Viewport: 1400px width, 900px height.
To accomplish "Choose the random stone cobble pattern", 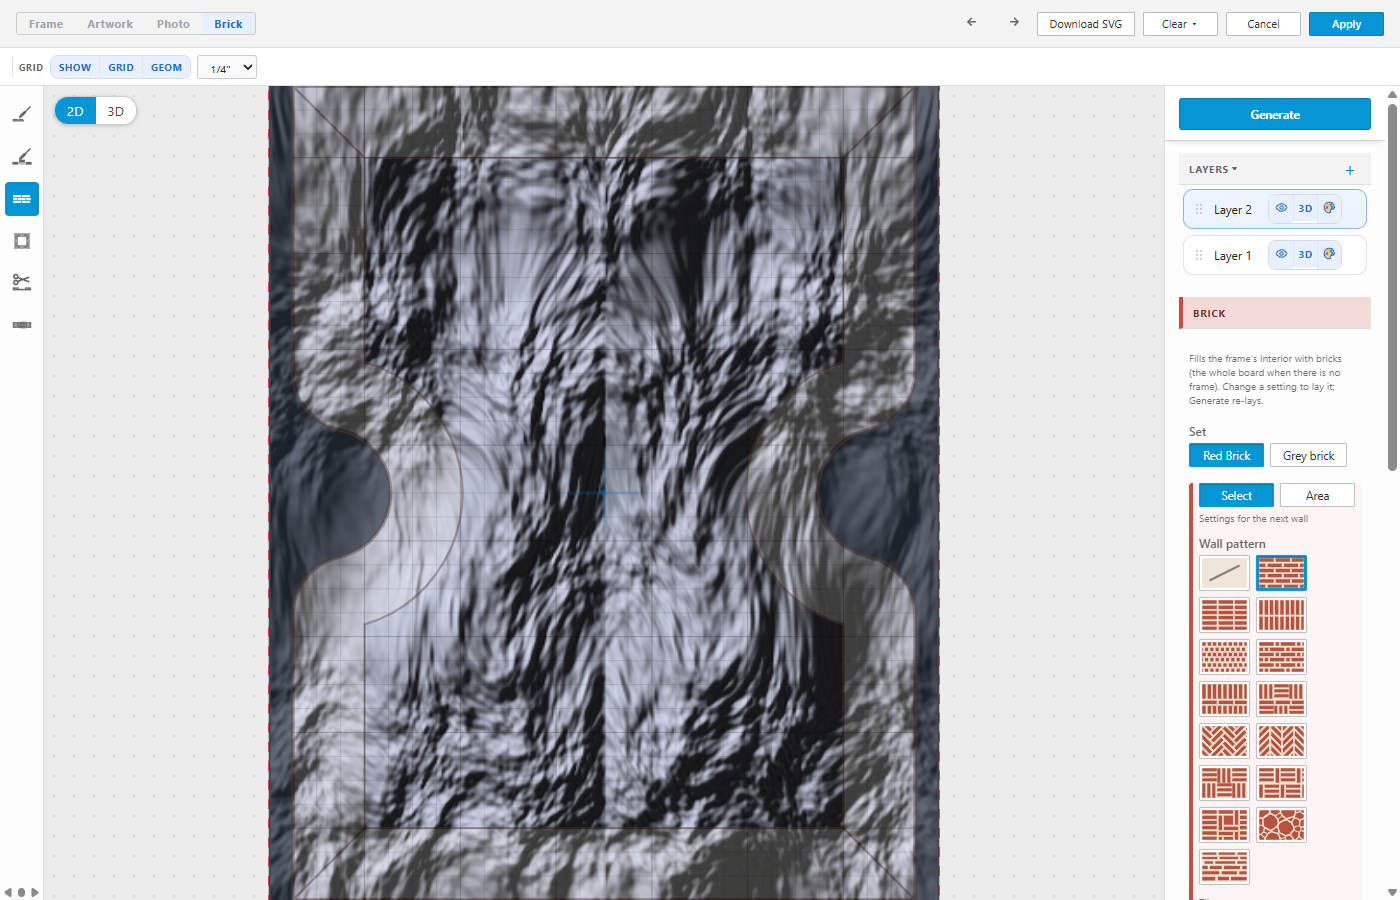I will pyautogui.click(x=1282, y=825).
